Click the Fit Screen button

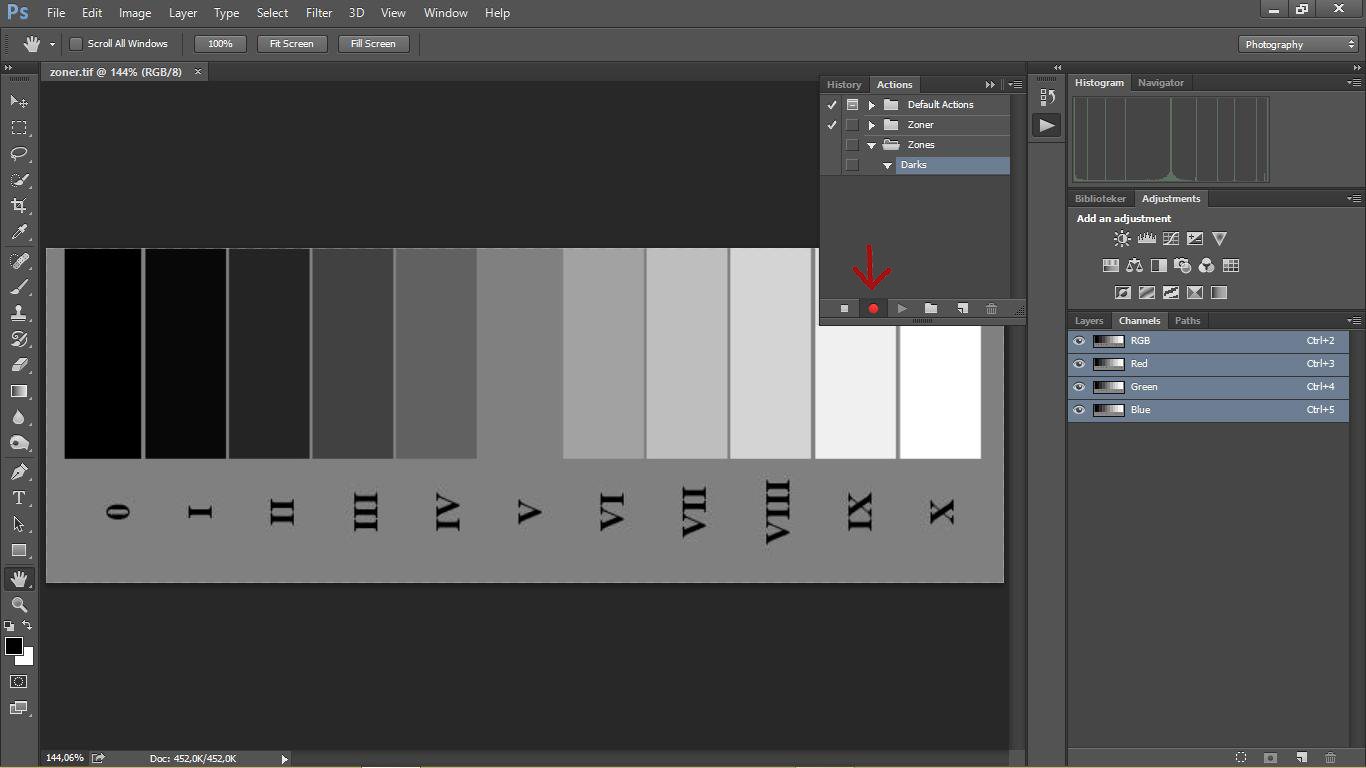point(292,44)
